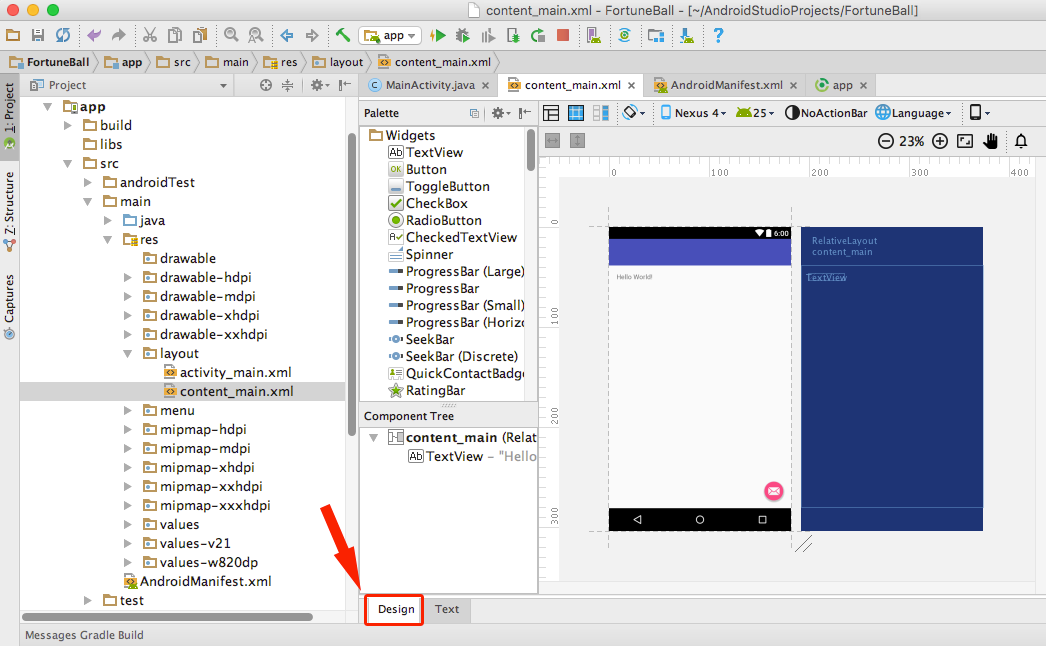Open the Language dropdown
This screenshot has width=1046, height=646.
913,113
